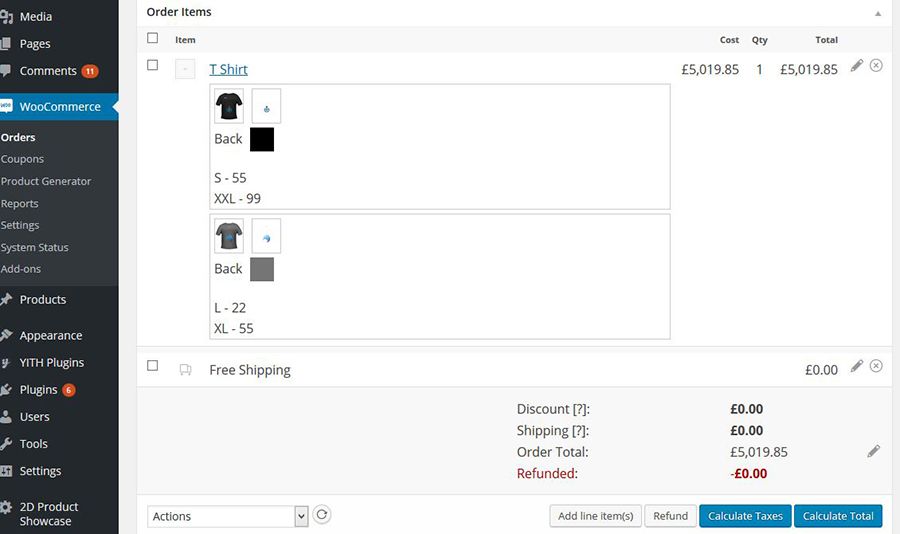This screenshot has height=534, width=900.
Task: Tick the select-all checkbox beside Item header
Action: pyautogui.click(x=152, y=38)
